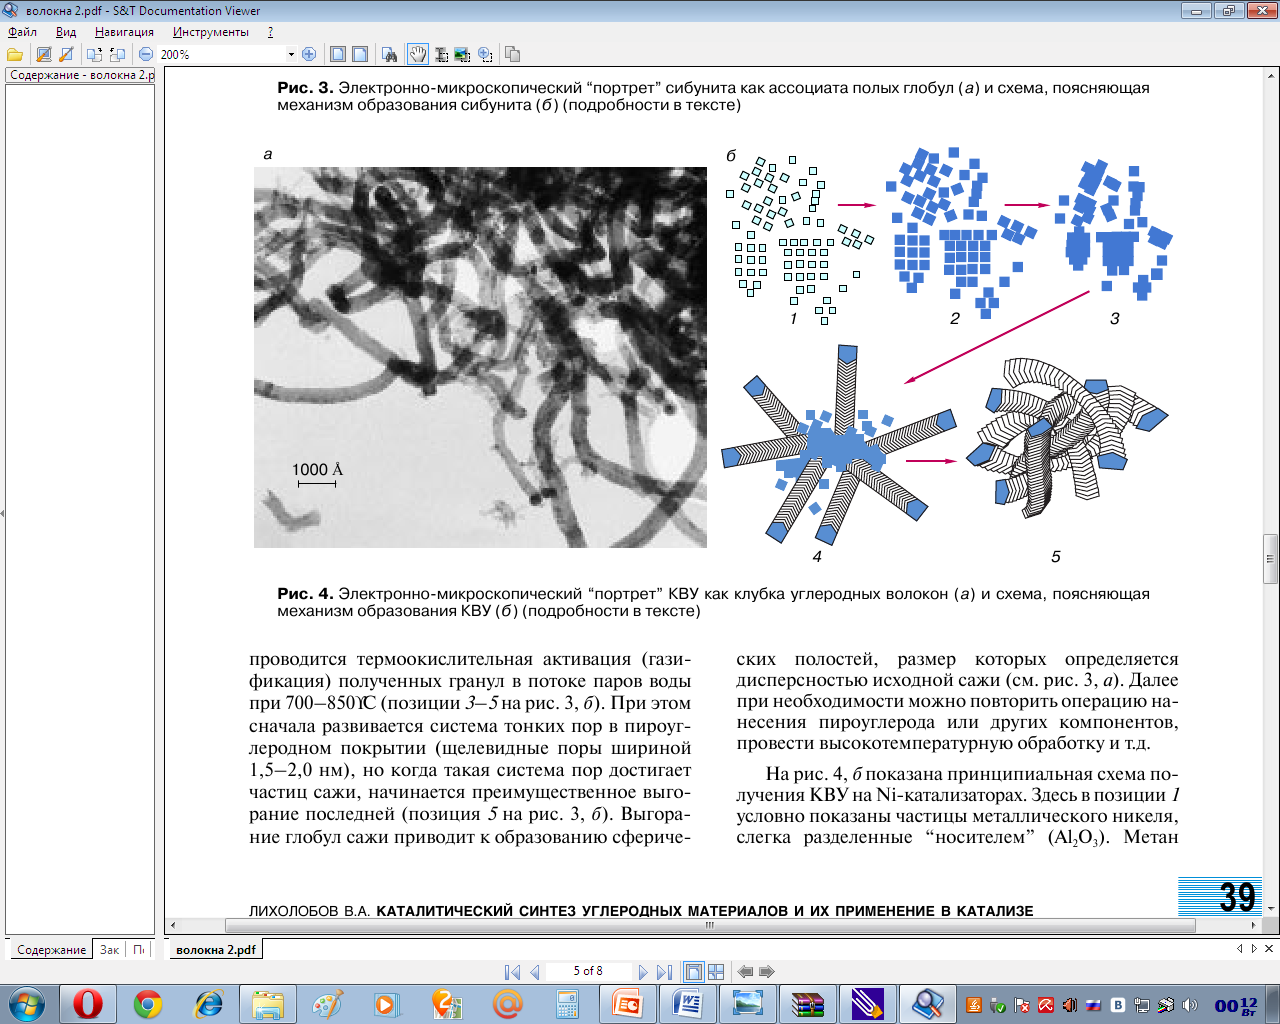
Task: Click the copy icon in toolbar
Action: coord(513,54)
